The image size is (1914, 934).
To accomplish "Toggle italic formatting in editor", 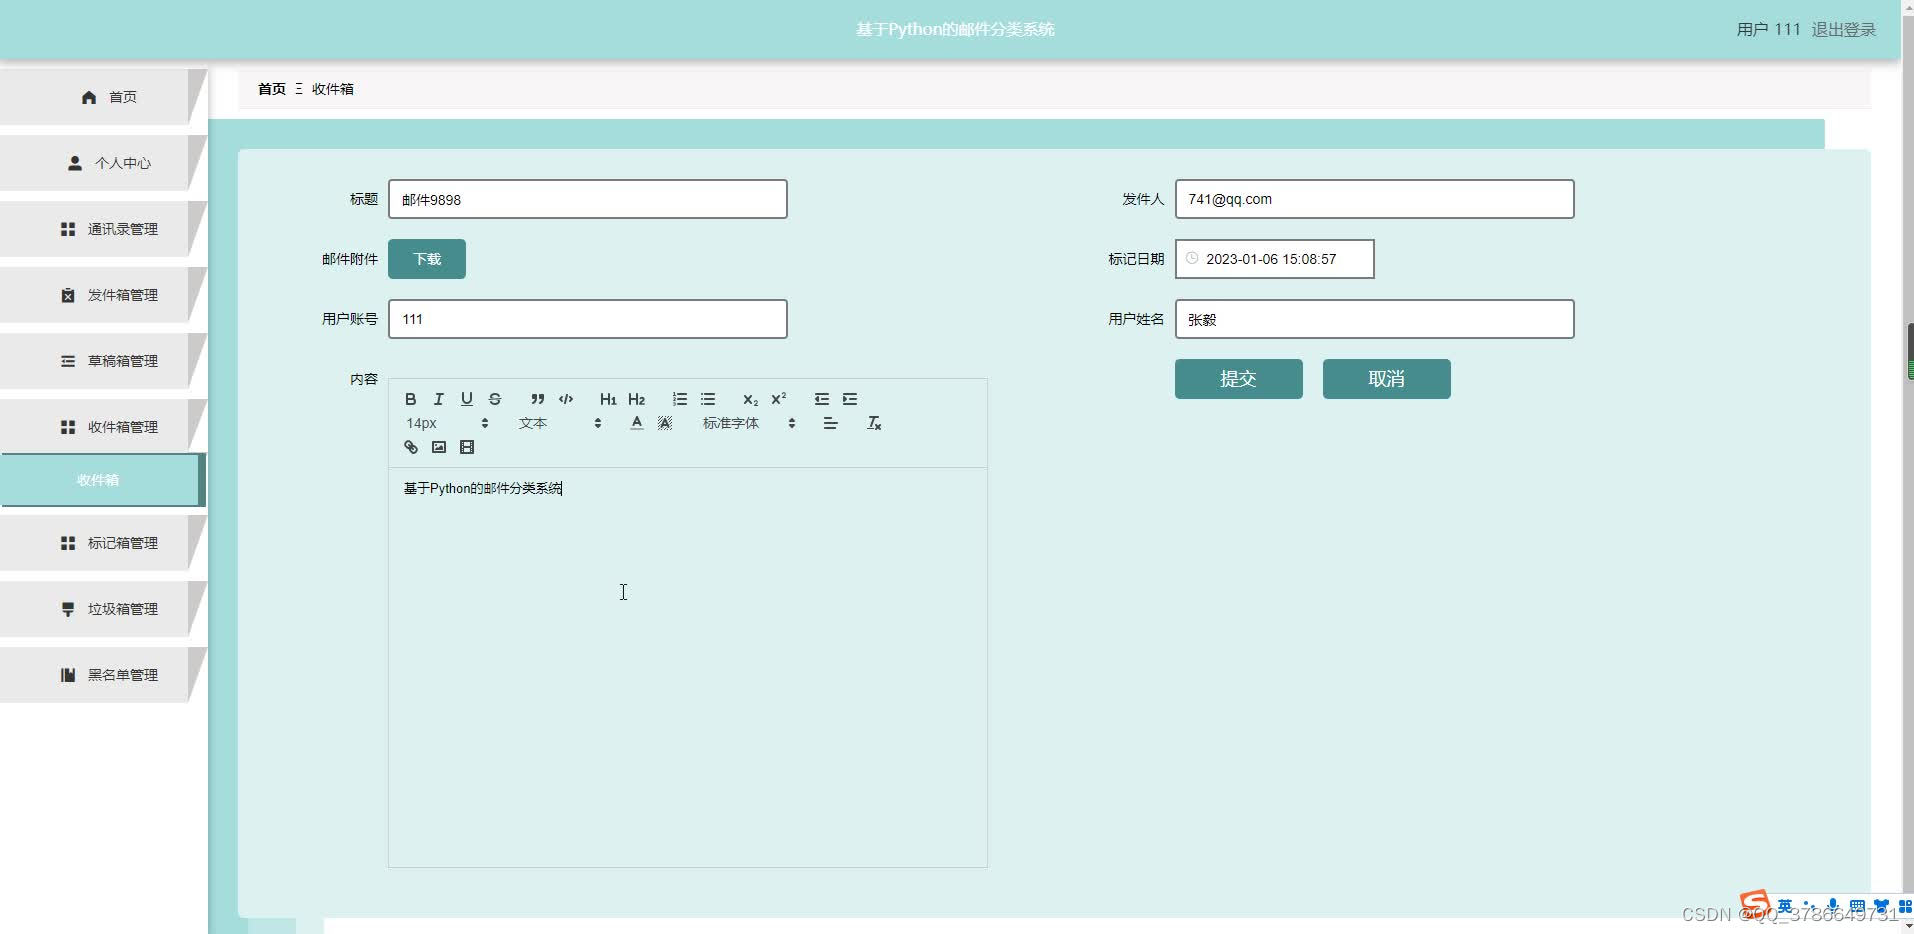I will pos(438,399).
